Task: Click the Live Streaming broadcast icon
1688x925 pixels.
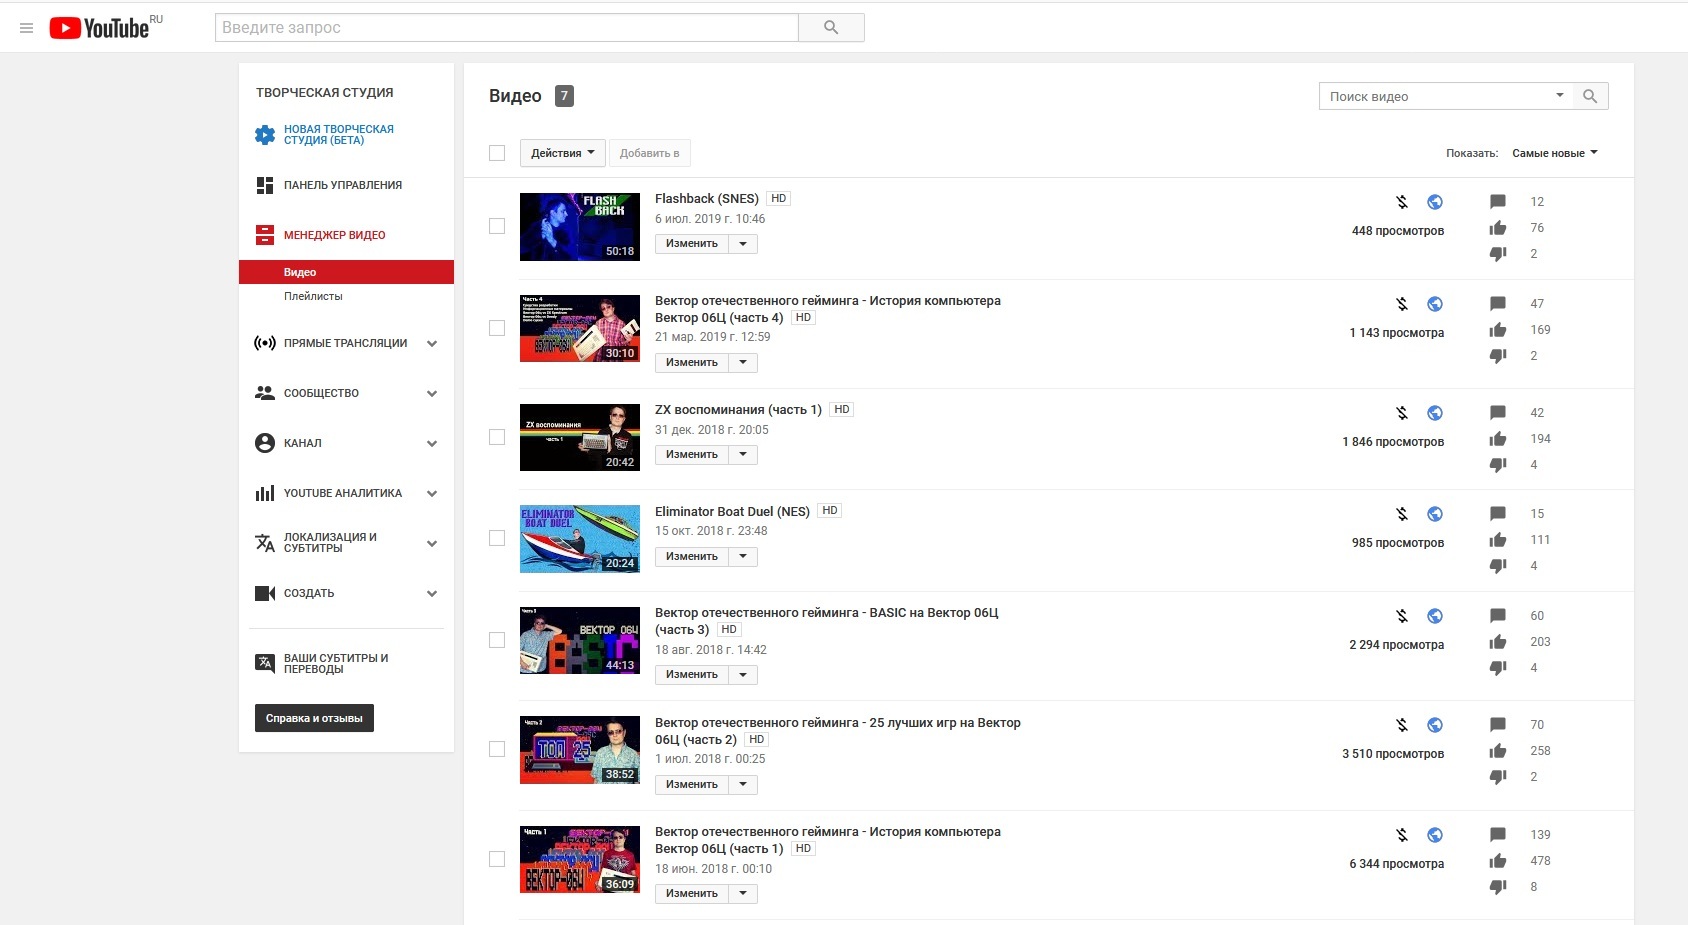Action: point(265,343)
